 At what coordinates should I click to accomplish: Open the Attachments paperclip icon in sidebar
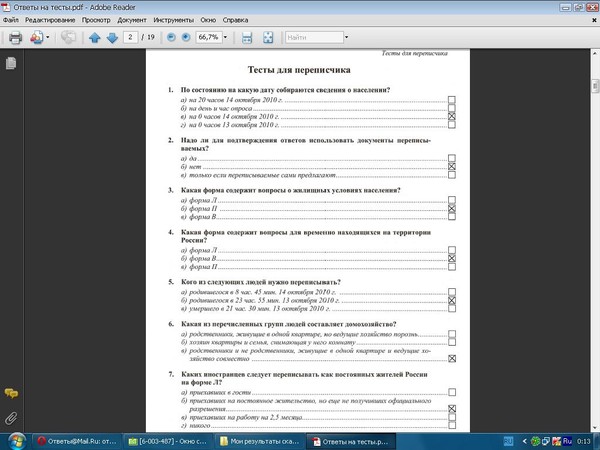click(11, 418)
